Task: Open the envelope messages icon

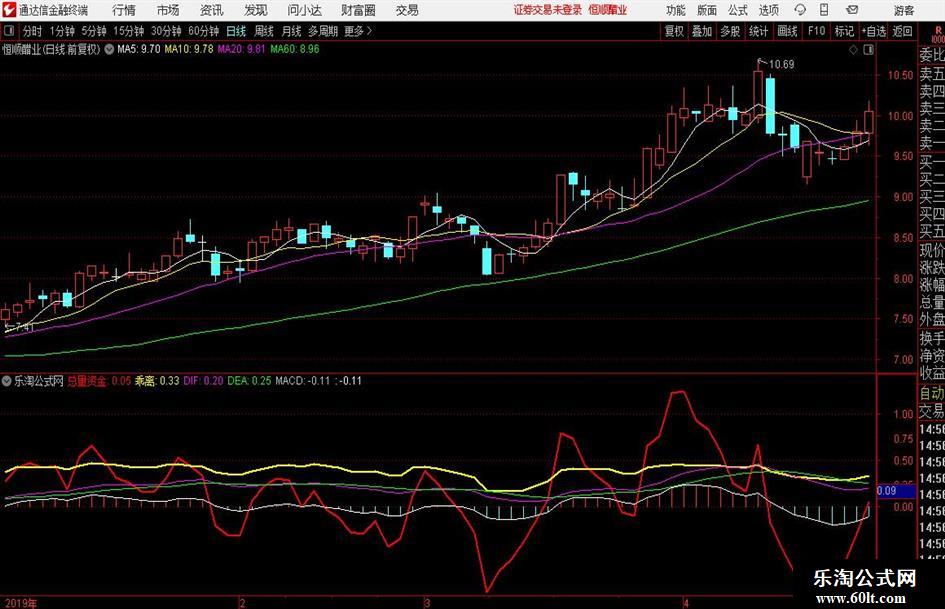Action: 852,10
